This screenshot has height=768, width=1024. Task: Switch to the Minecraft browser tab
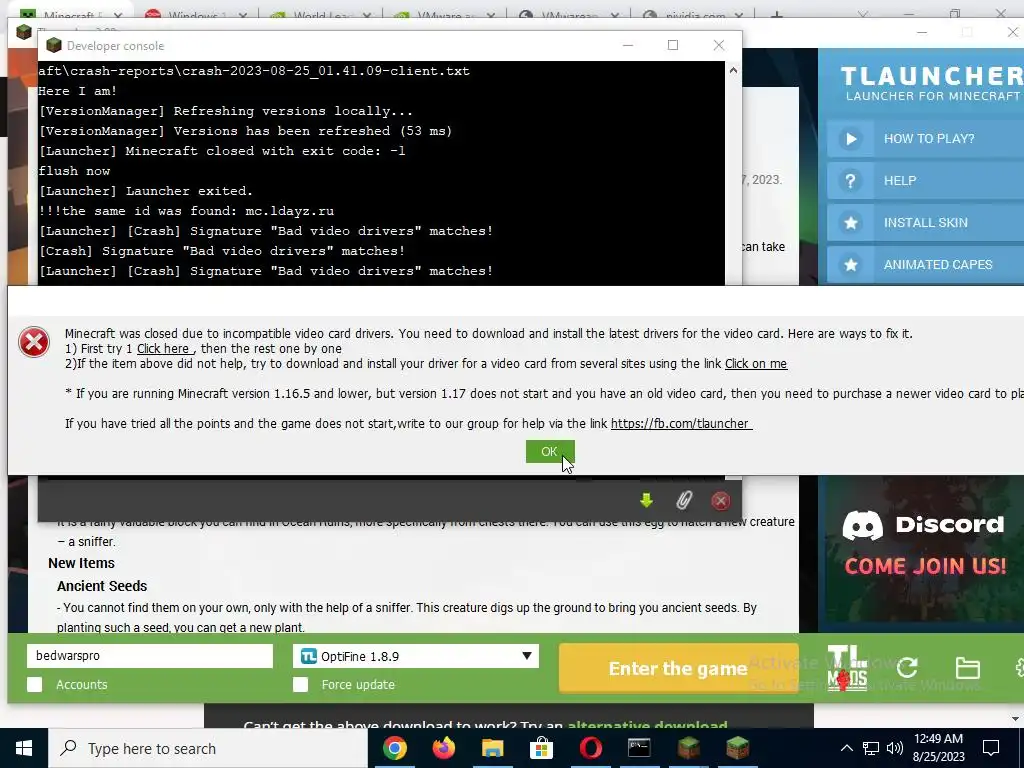[x=71, y=14]
